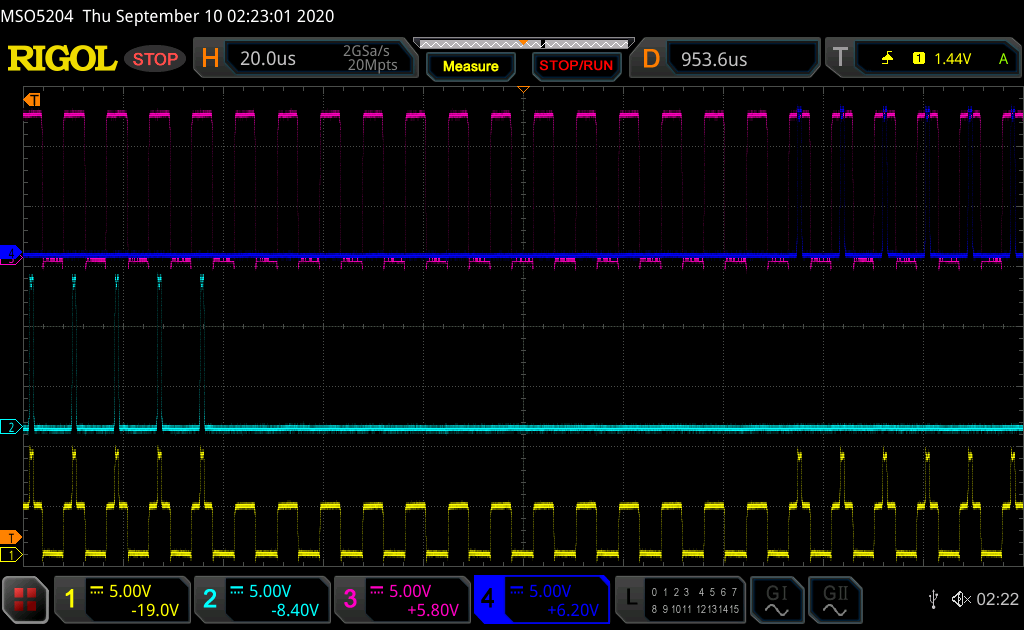Open delay setting 953.6us
This screenshot has height=630, width=1024.
[x=714, y=59]
